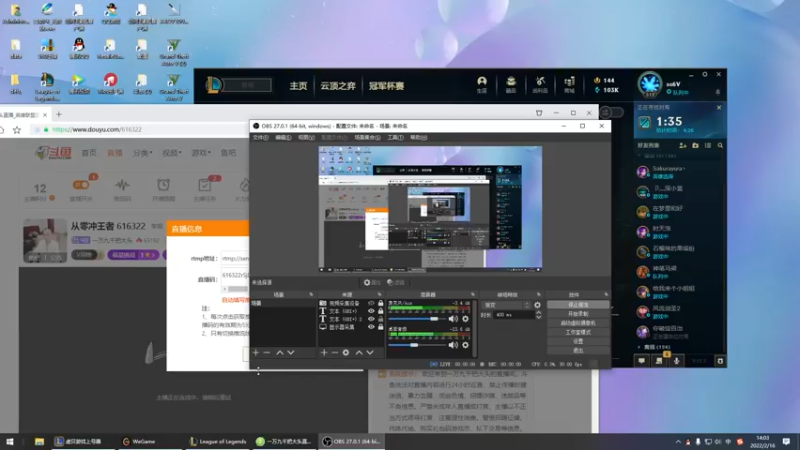Move source up in OBS sources panel
The image size is (800, 450).
click(359, 353)
